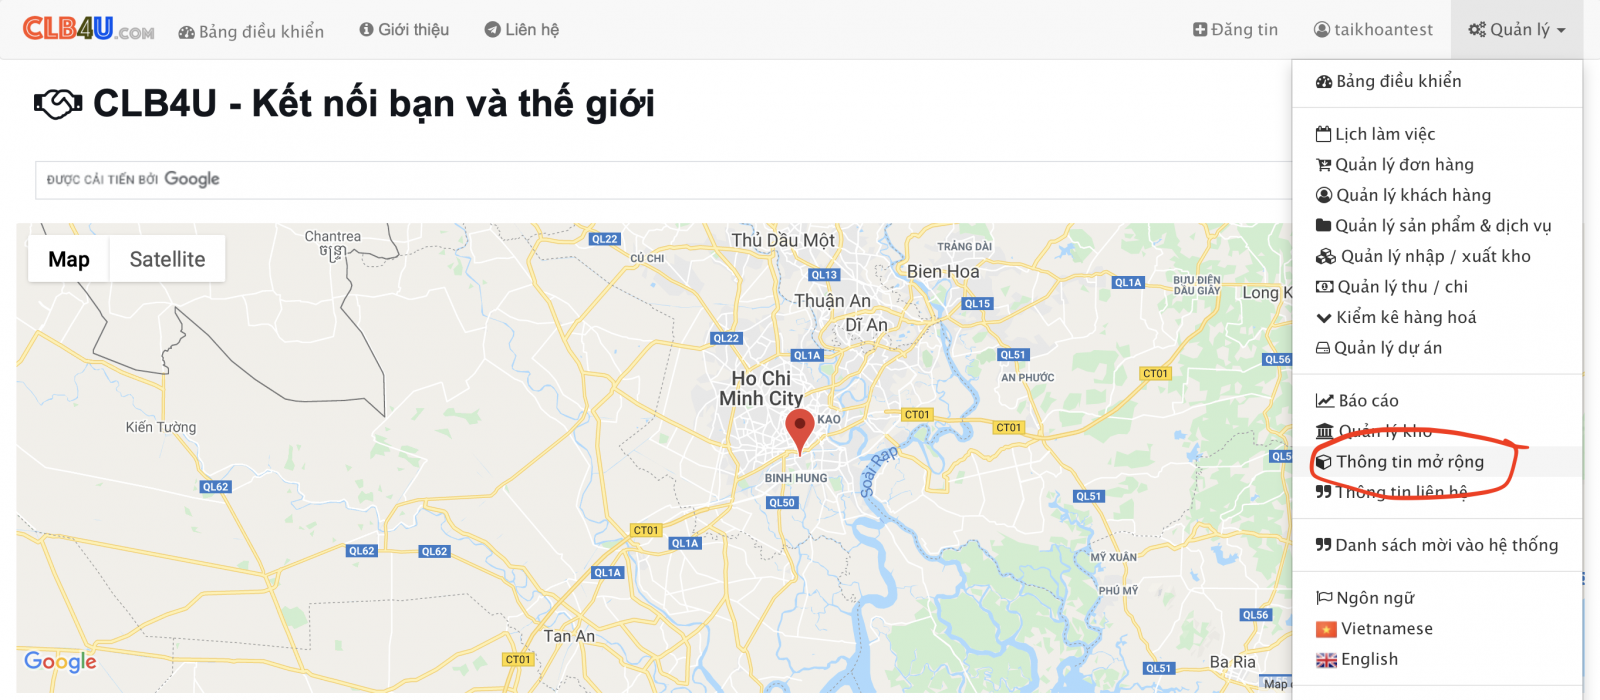
Task: Click the CLB4U.com logo
Action: click(88, 29)
